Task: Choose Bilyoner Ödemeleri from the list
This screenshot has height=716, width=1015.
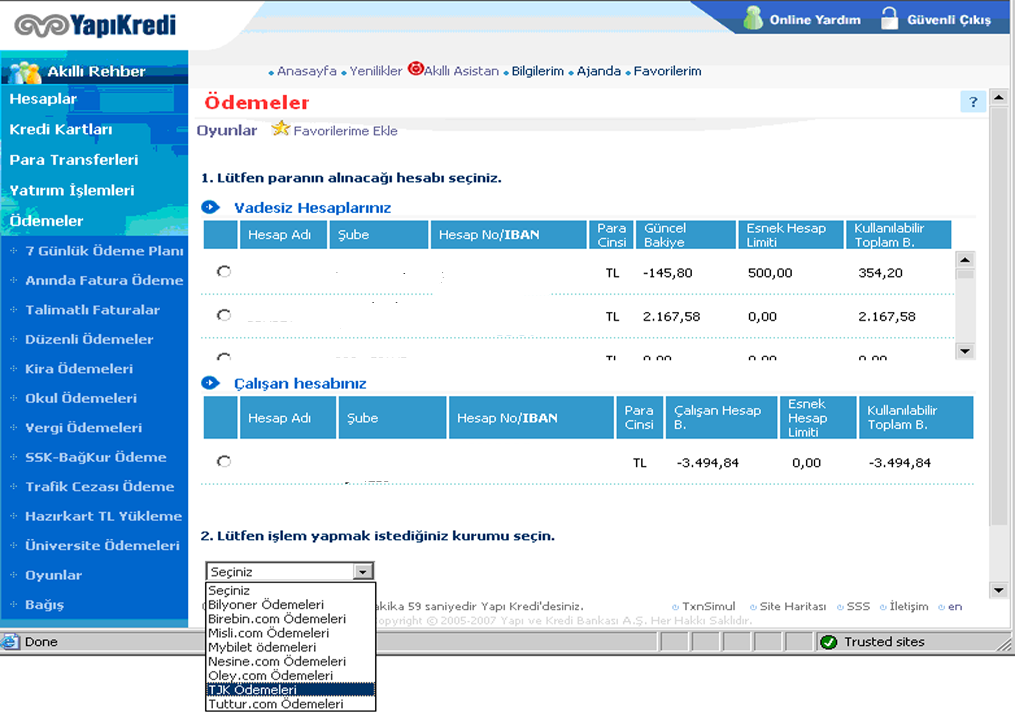Action: pyautogui.click(x=291, y=605)
